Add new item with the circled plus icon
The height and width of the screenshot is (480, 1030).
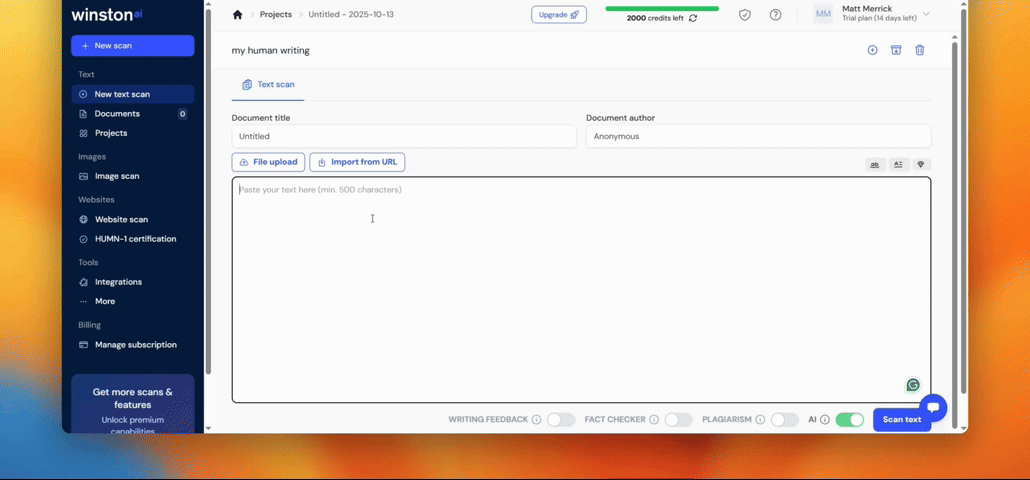pos(872,50)
